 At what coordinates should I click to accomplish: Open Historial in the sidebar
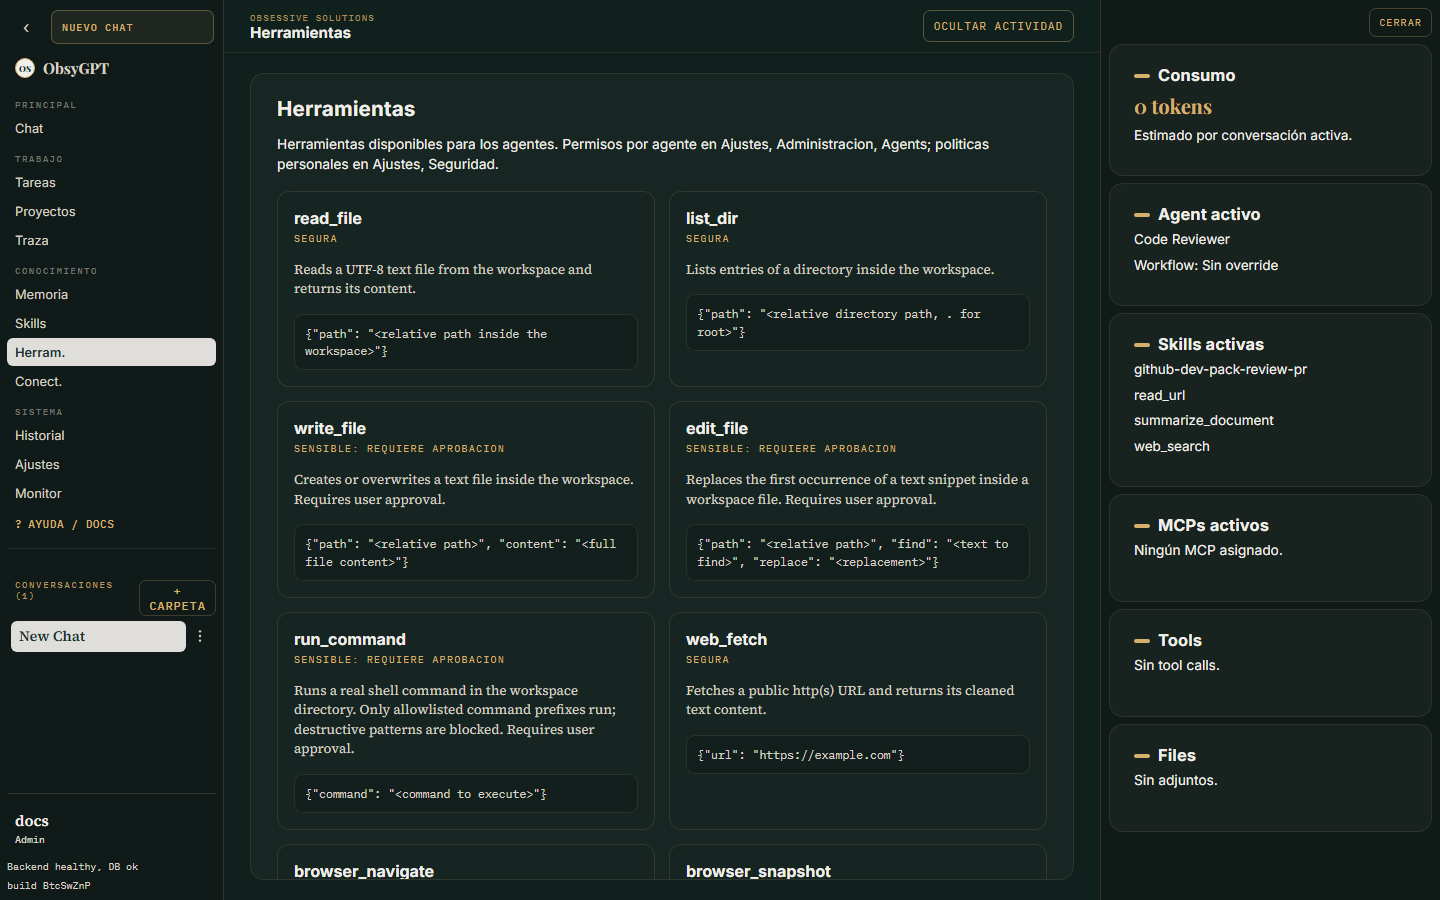pos(111,435)
